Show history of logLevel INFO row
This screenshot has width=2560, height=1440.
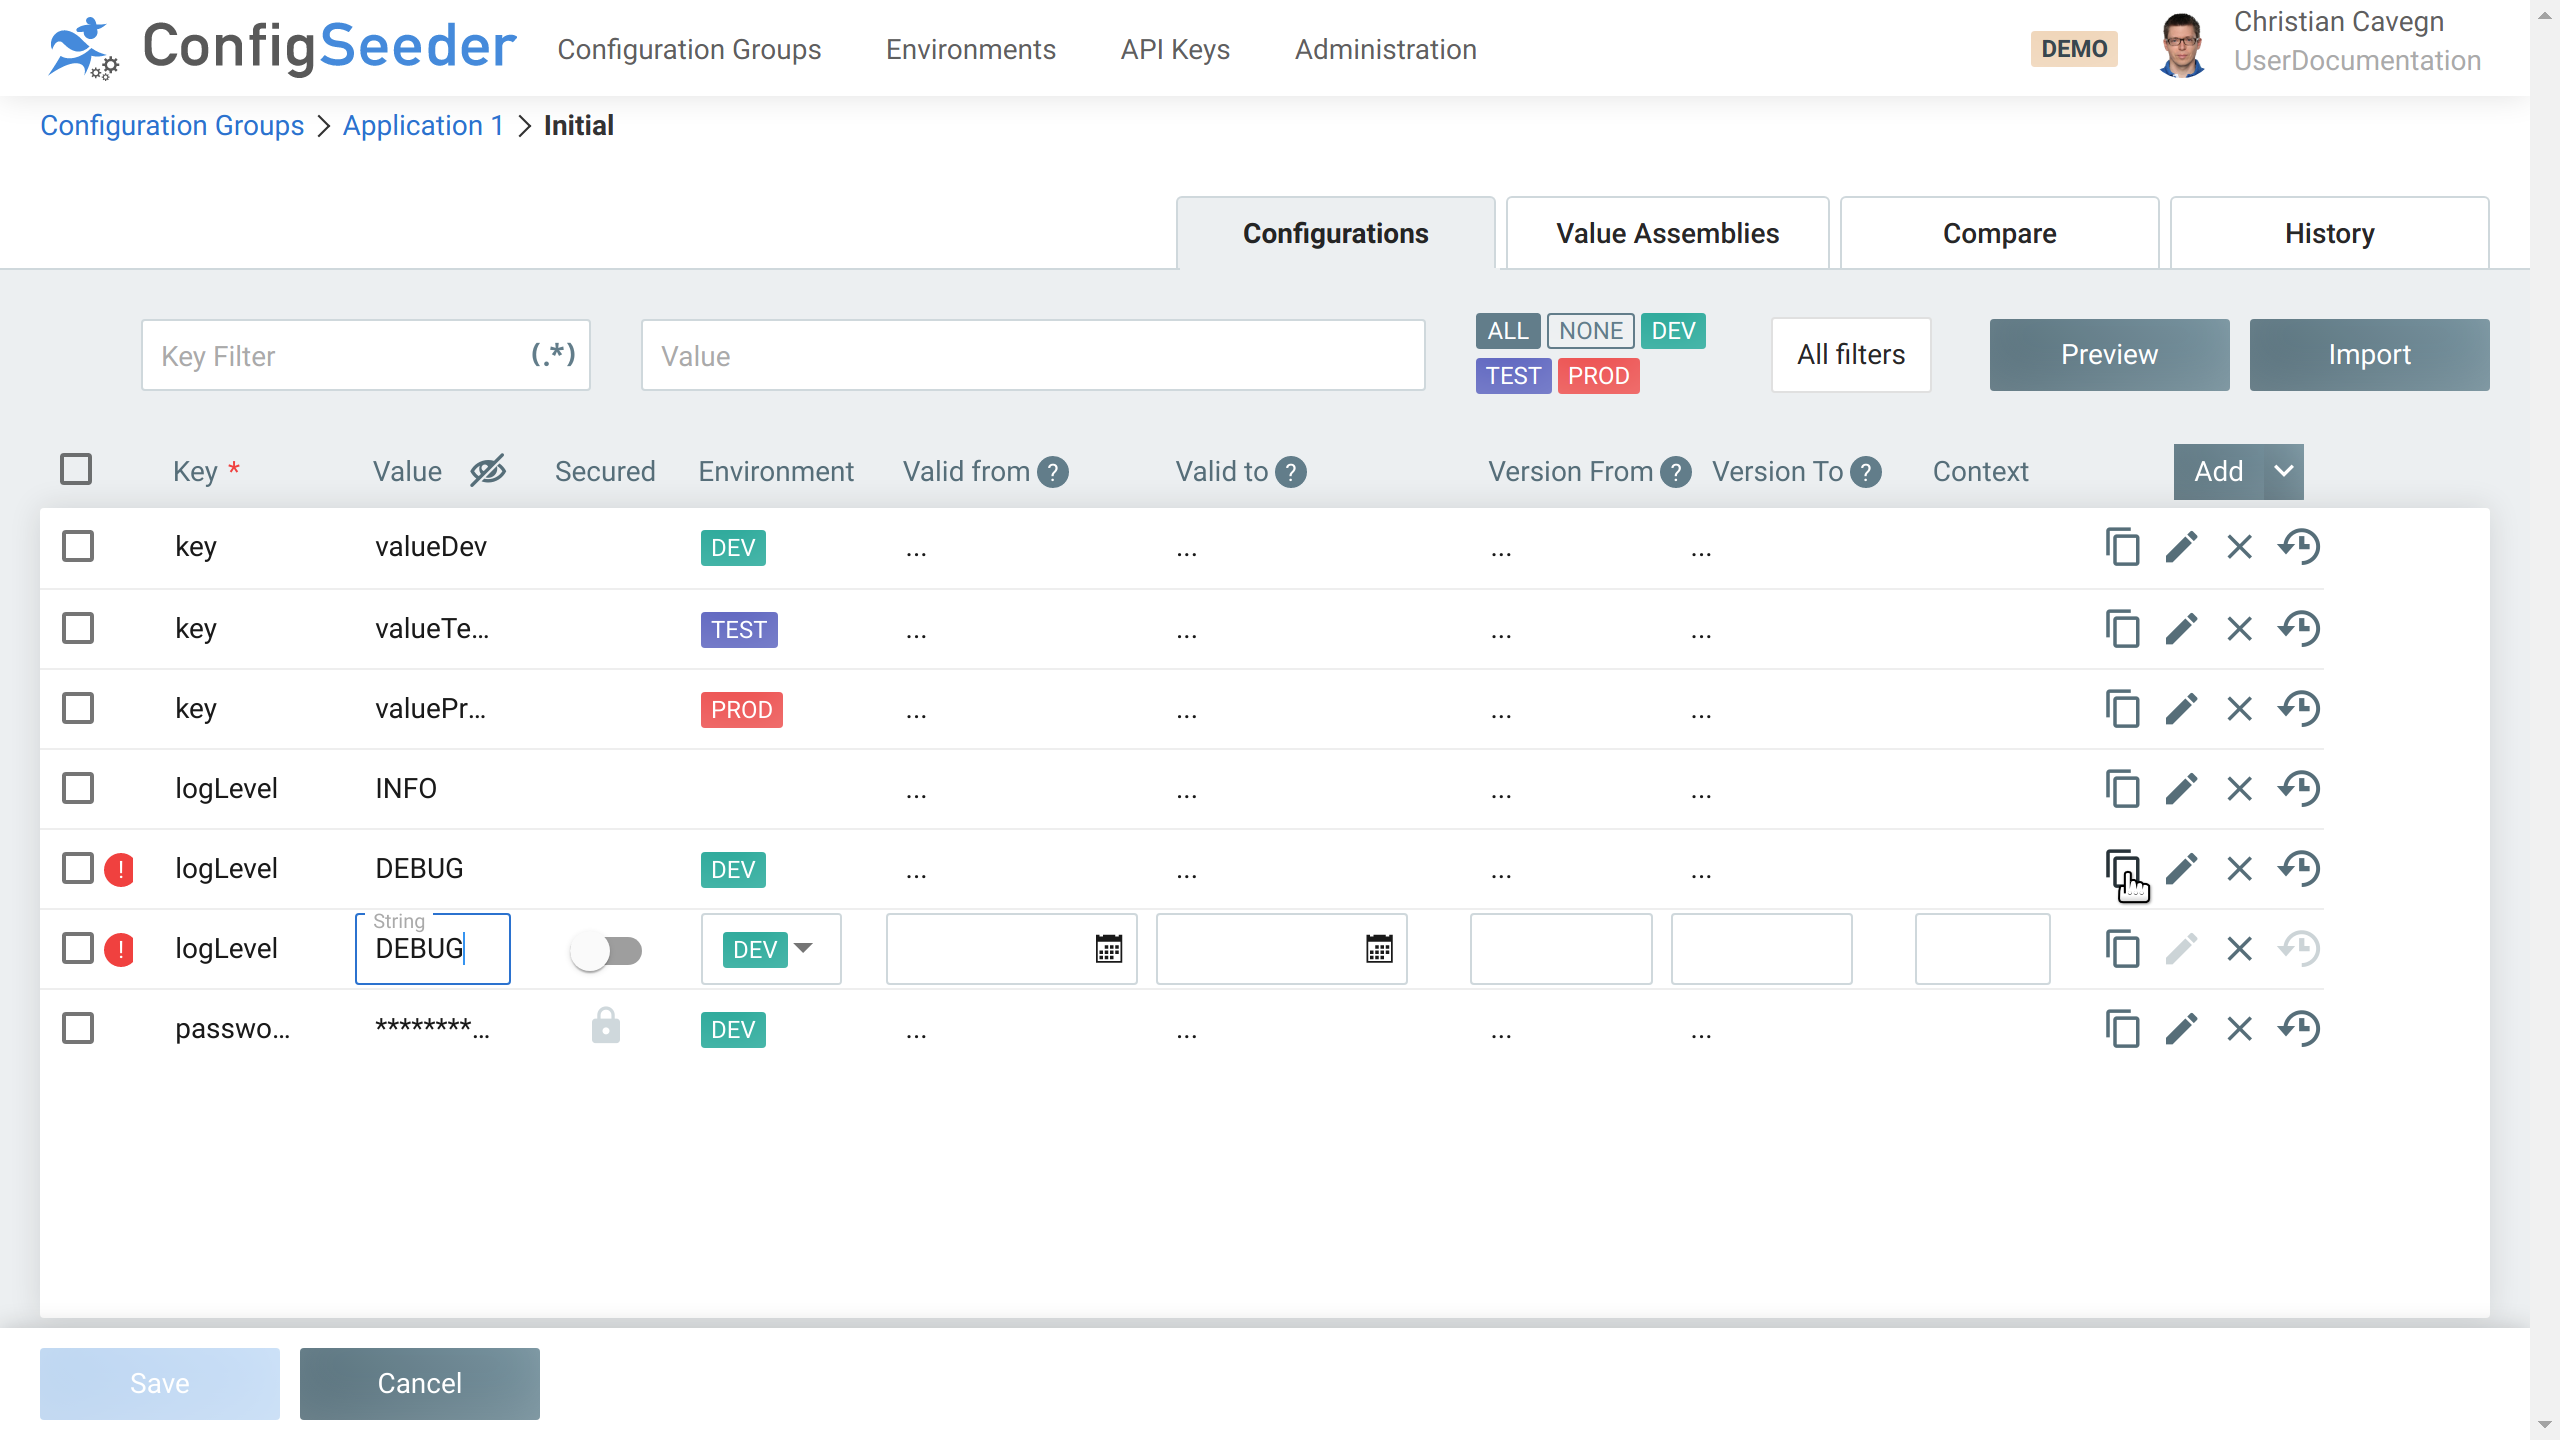2299,789
